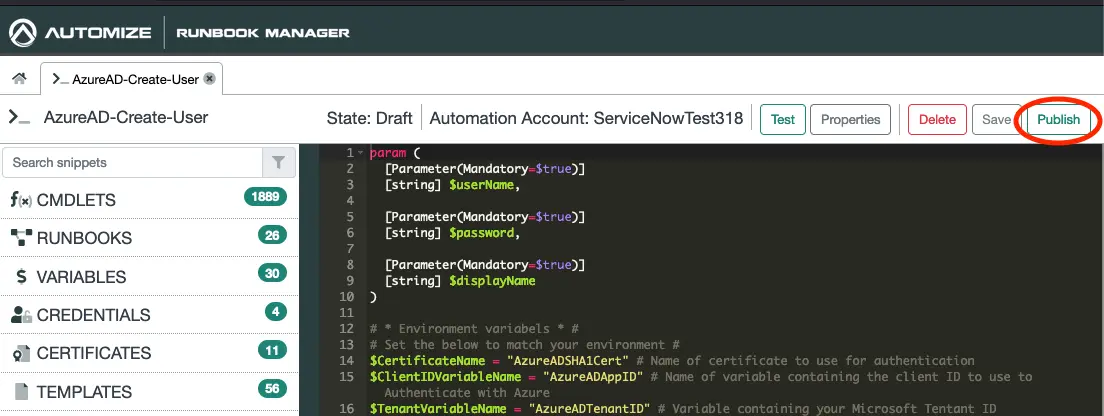The image size is (1104, 416).
Task: Open the CERTIFICATES category
Action: pyautogui.click(x=94, y=353)
